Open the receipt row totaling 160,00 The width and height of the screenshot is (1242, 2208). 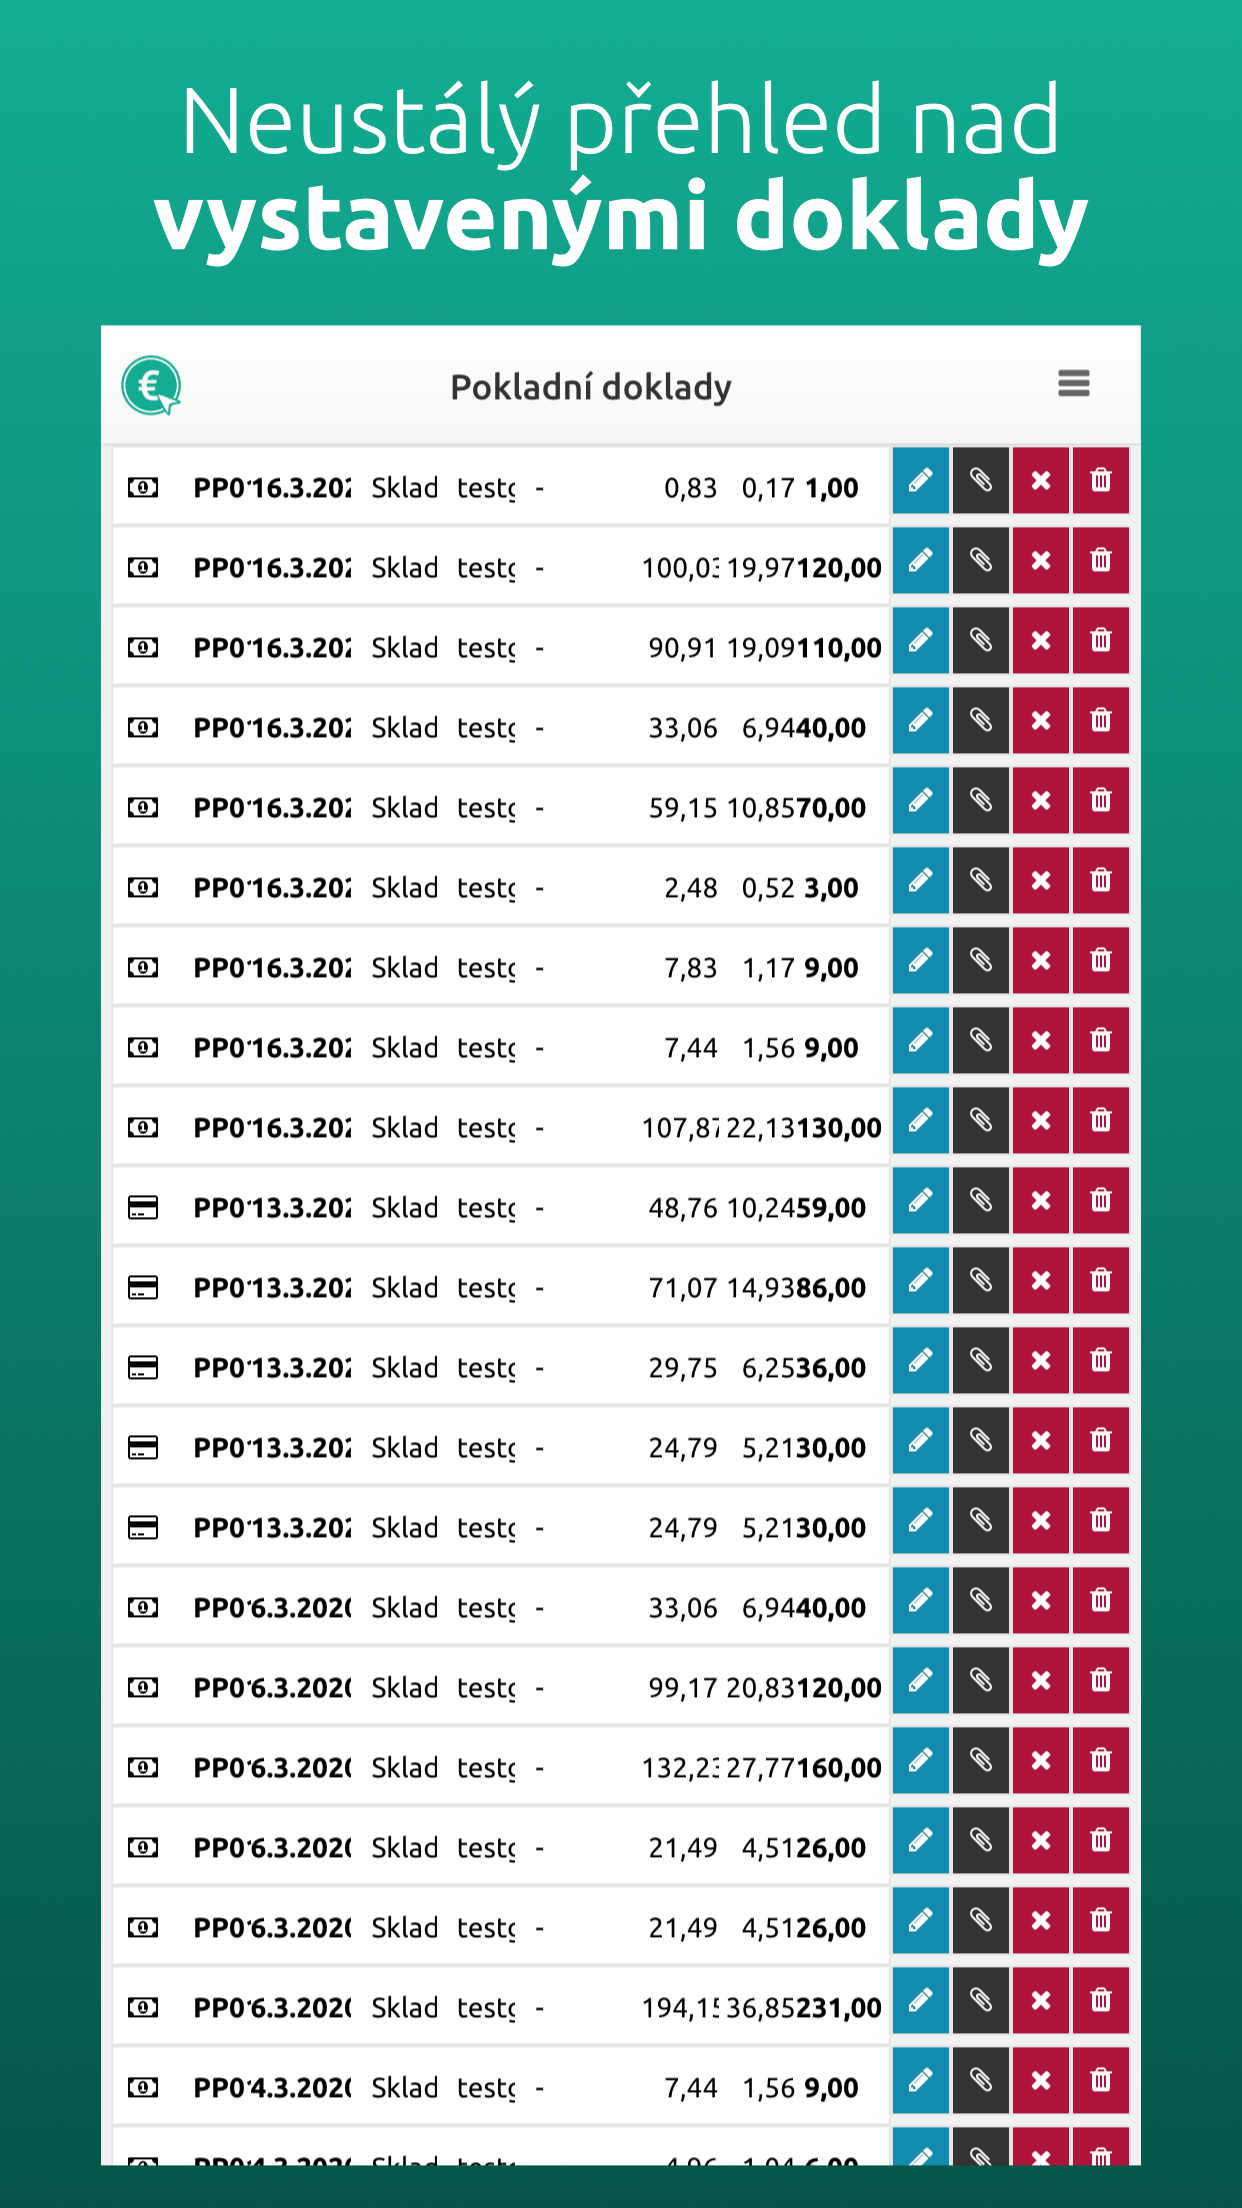tap(500, 1768)
